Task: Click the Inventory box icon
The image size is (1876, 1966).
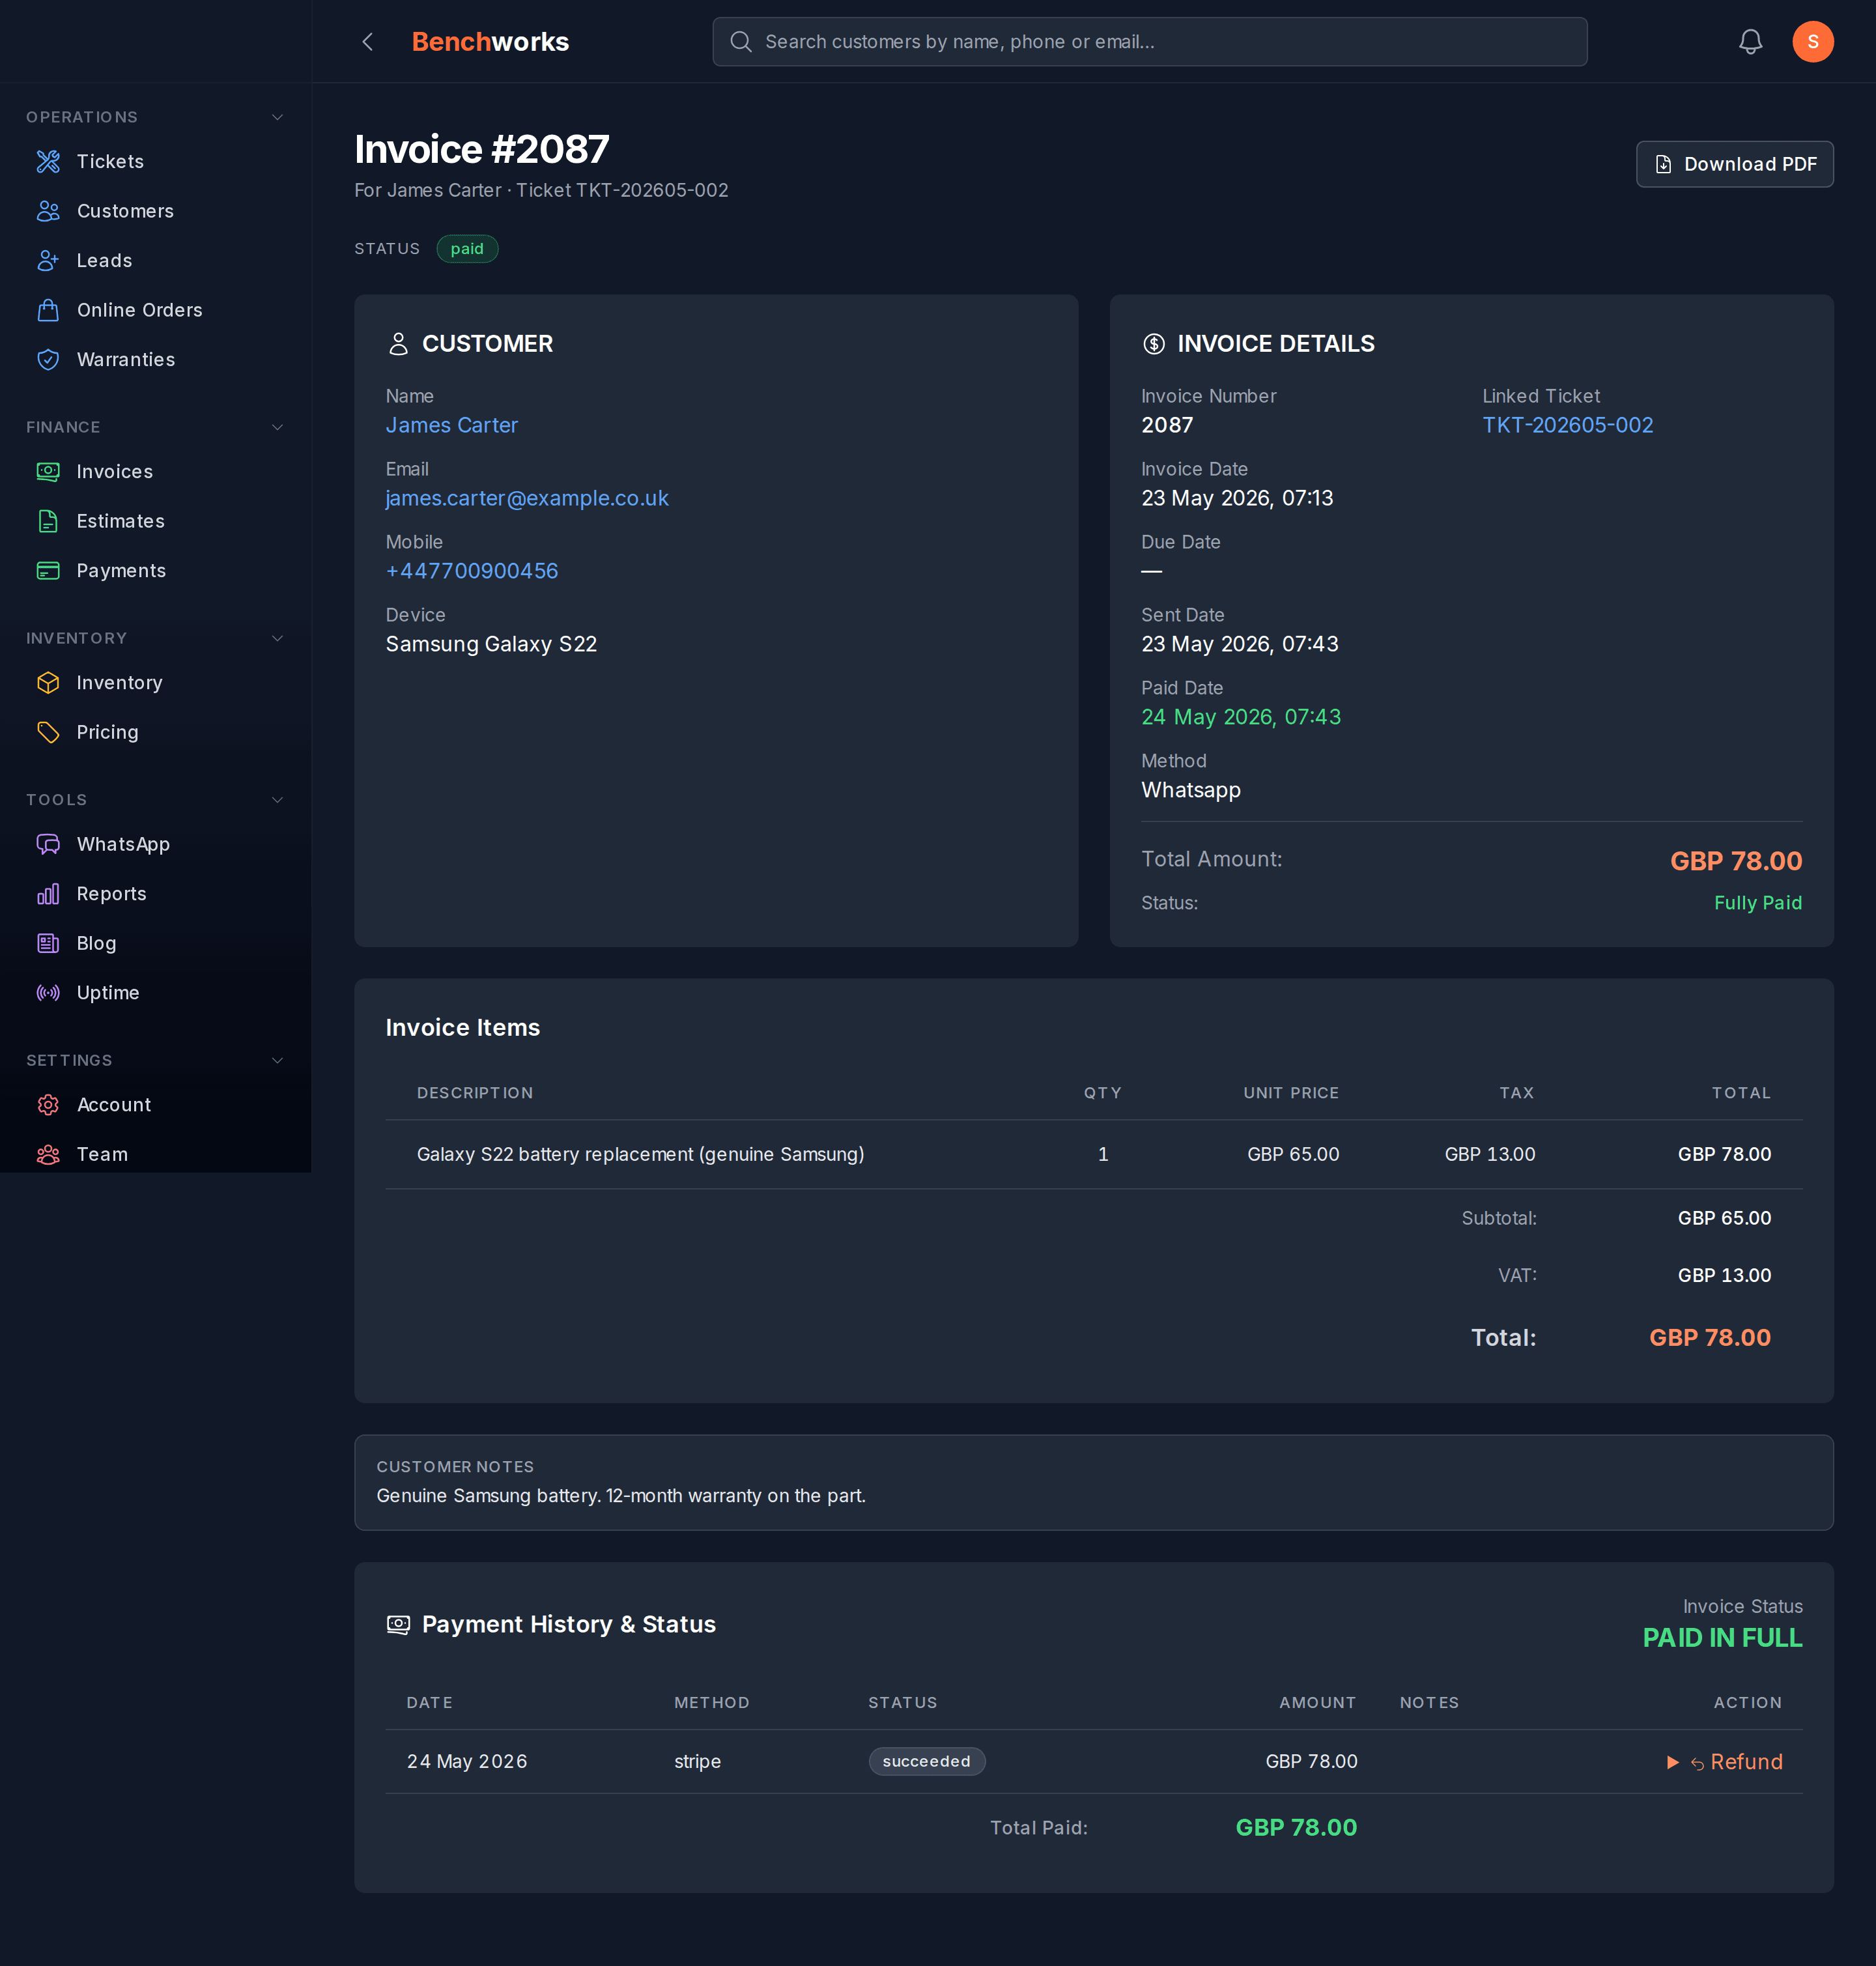Action: [48, 682]
